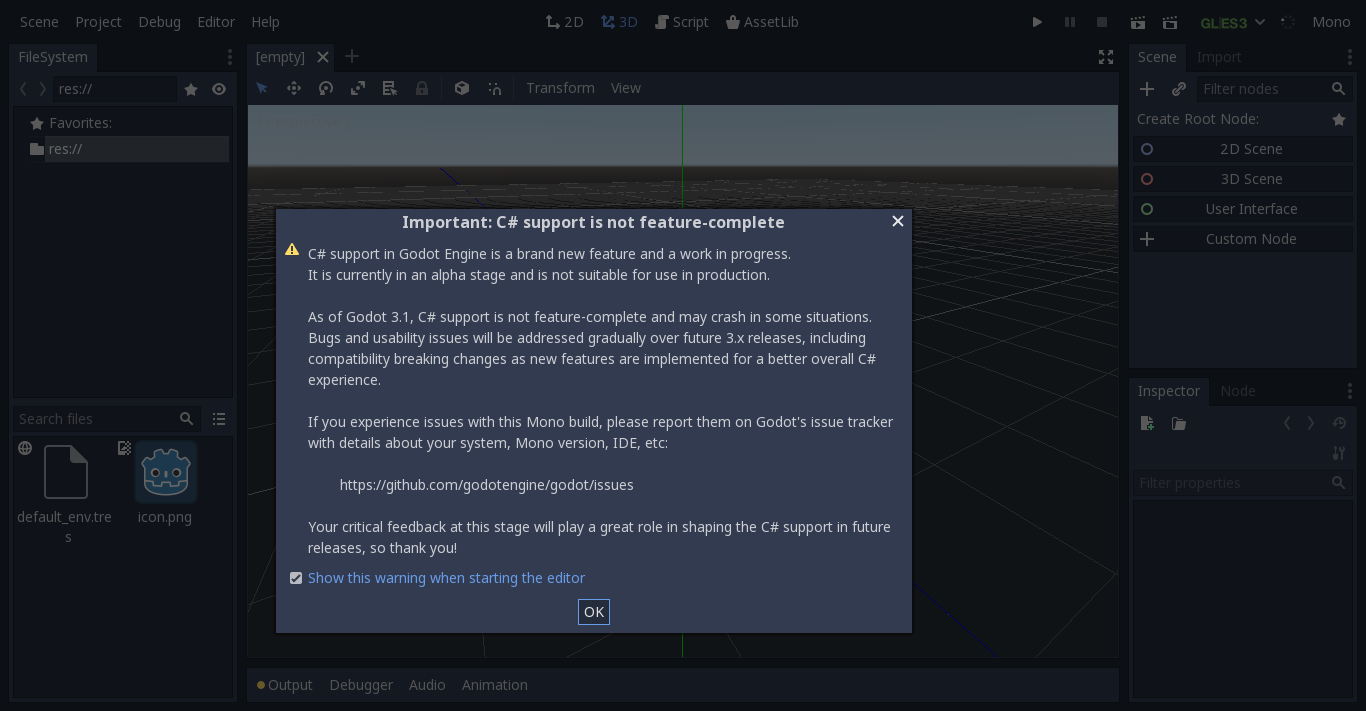Open Inspector object properties tools

coord(1339,453)
